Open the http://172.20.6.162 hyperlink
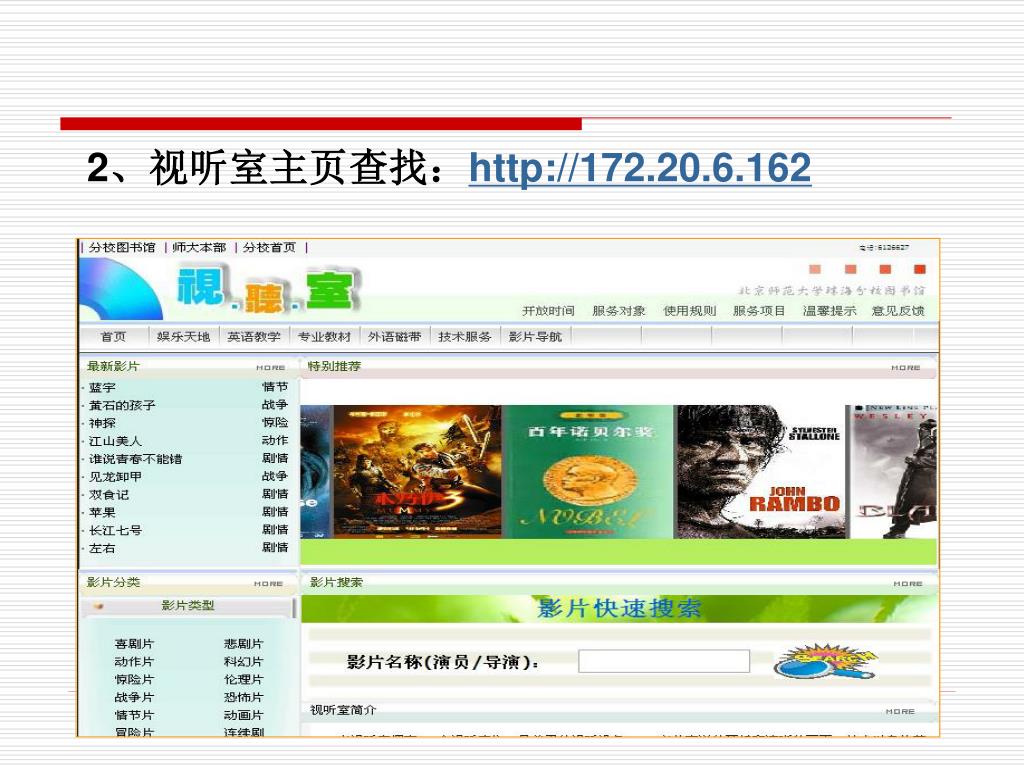Image resolution: width=1024 pixels, height=768 pixels. pyautogui.click(x=640, y=168)
